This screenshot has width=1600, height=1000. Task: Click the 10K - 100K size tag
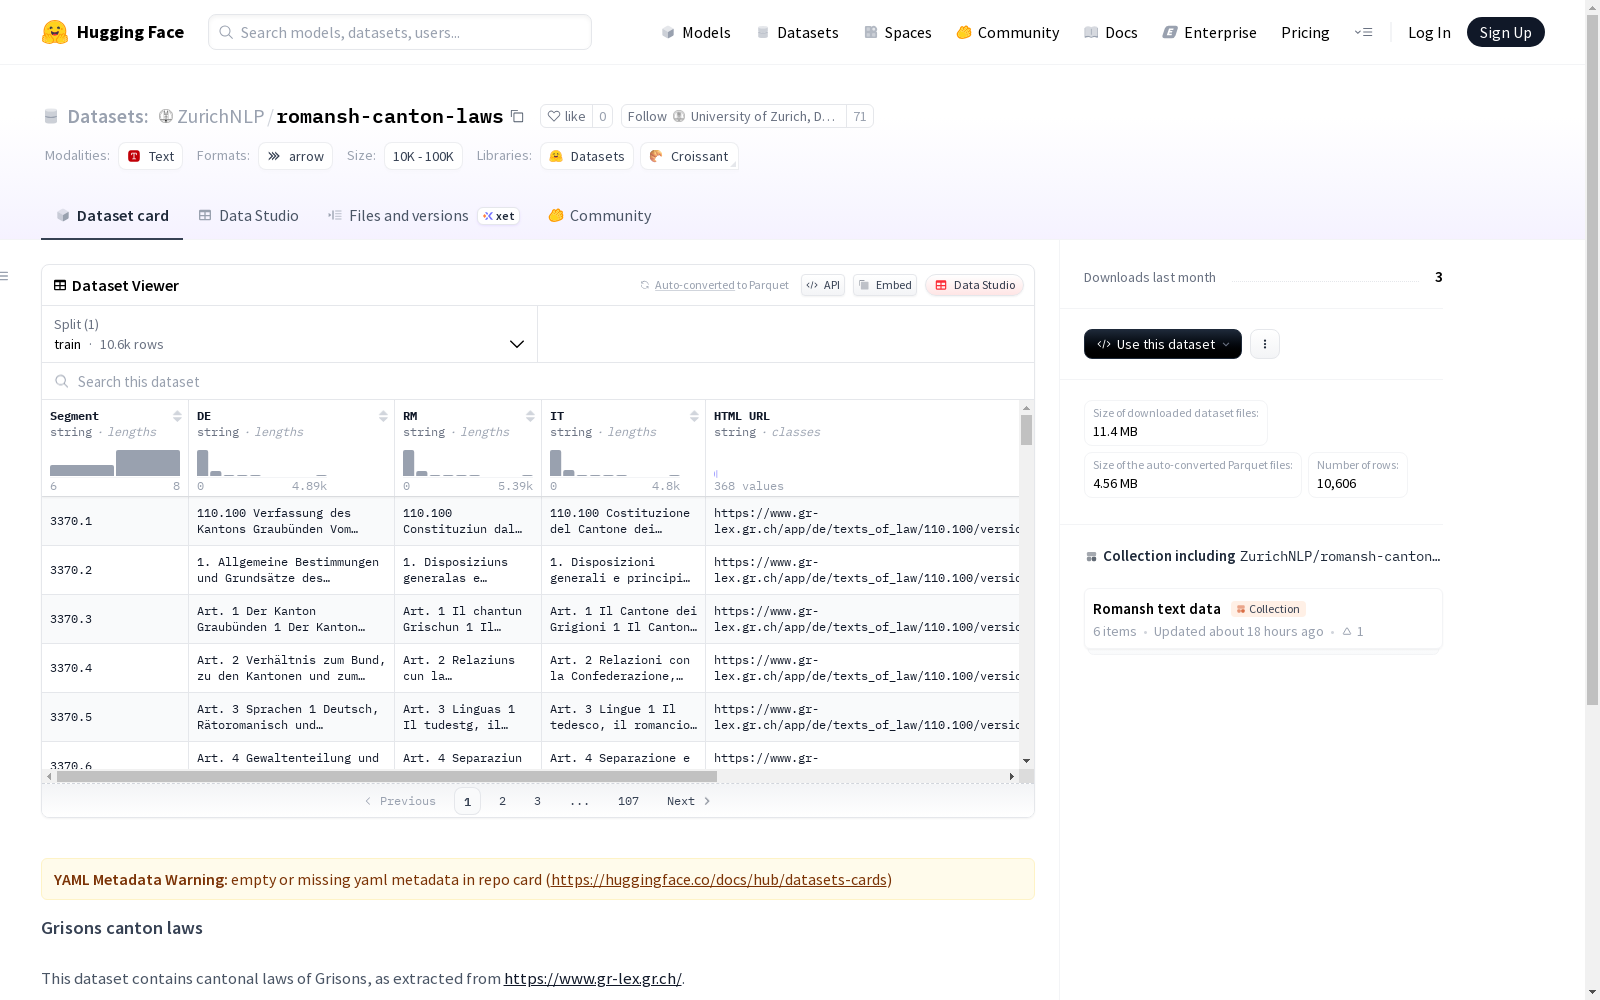tap(423, 156)
